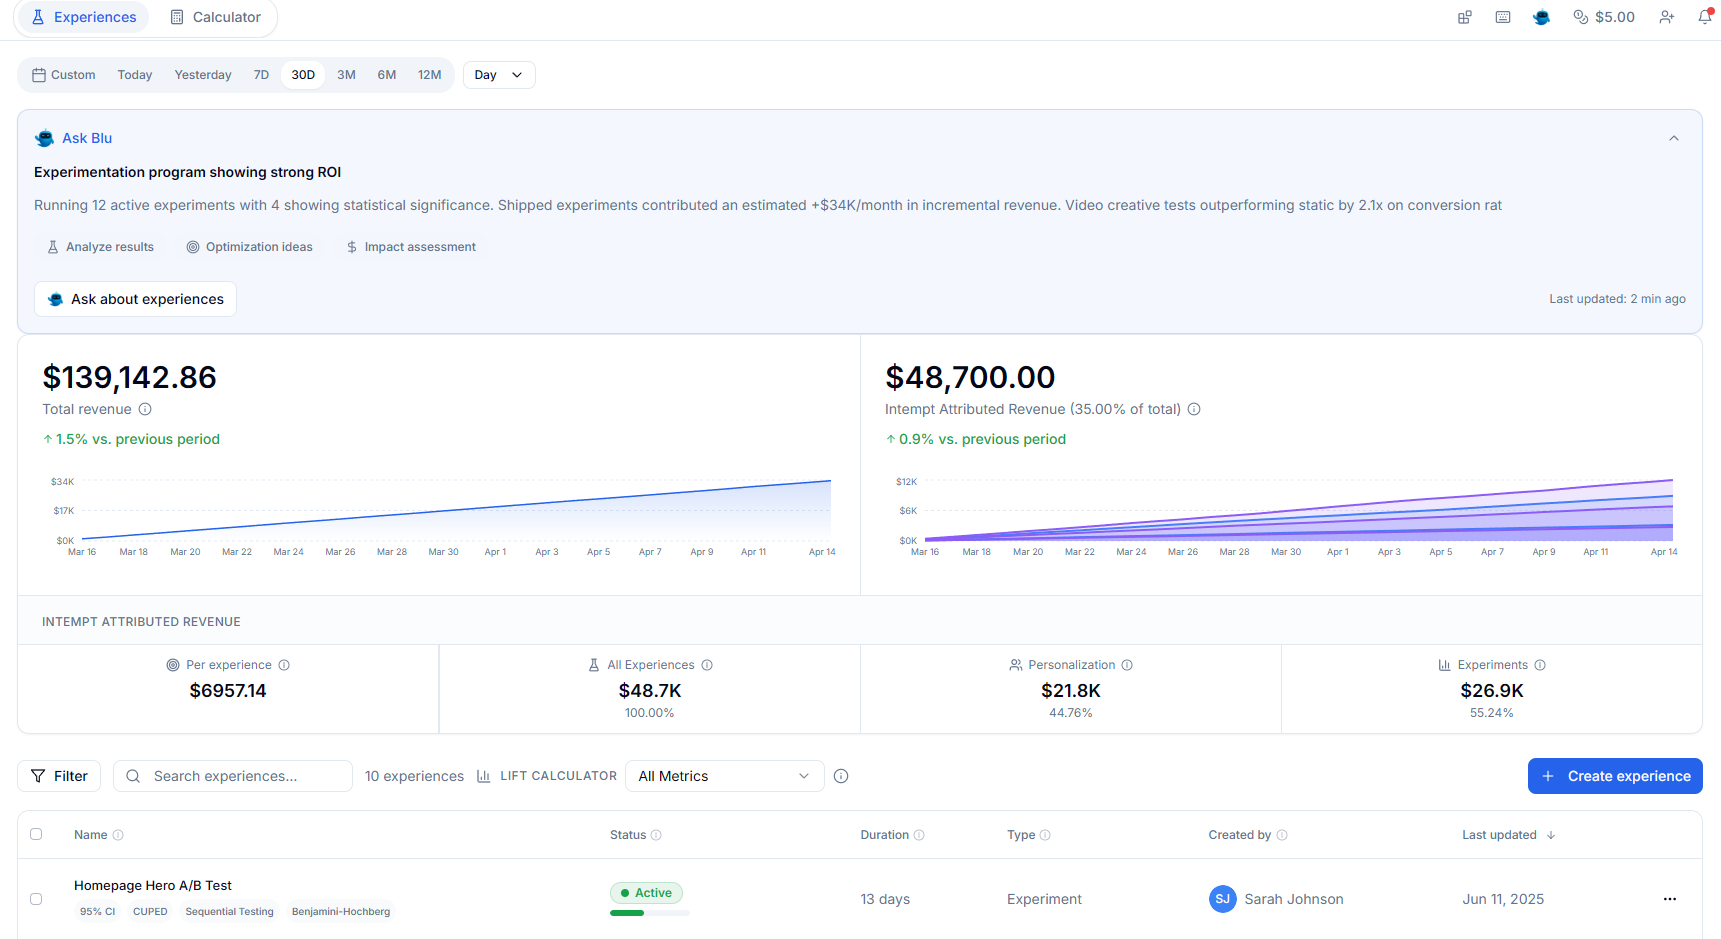Viewport: 1721px width, 939px height.
Task: Click the apps grid icon in the header
Action: coord(1464,17)
